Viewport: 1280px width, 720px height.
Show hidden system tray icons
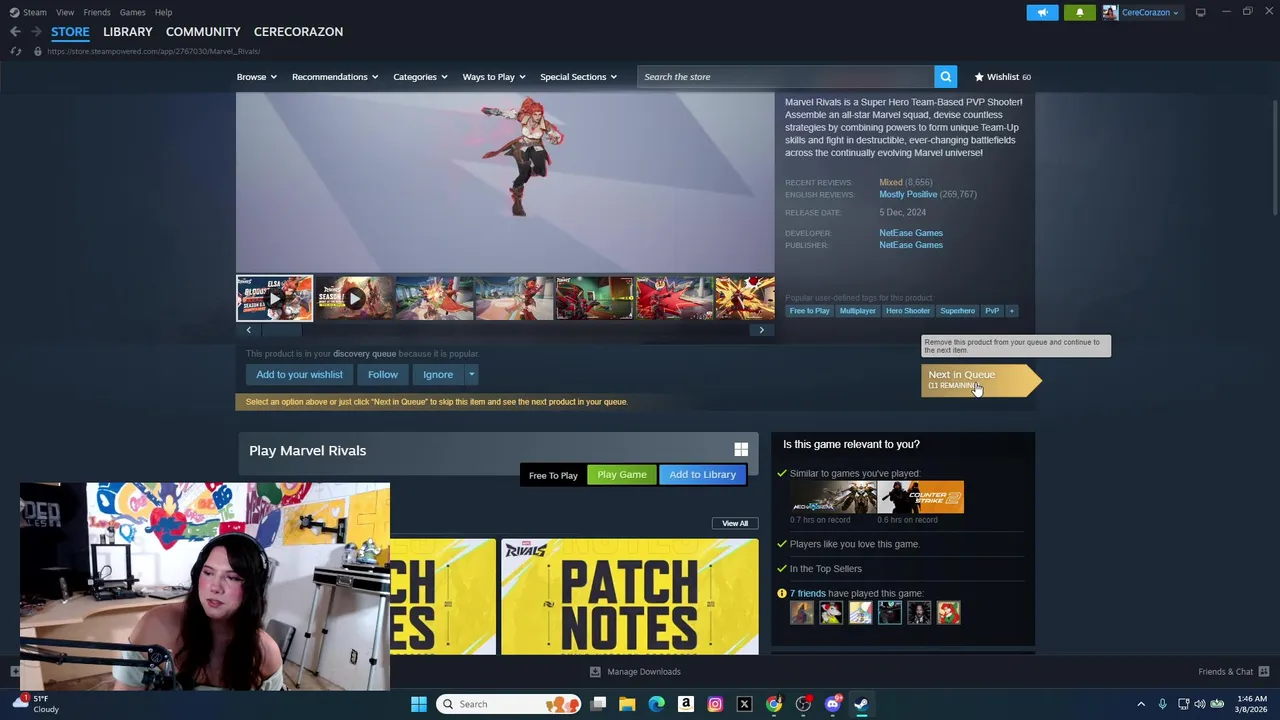[1141, 704]
